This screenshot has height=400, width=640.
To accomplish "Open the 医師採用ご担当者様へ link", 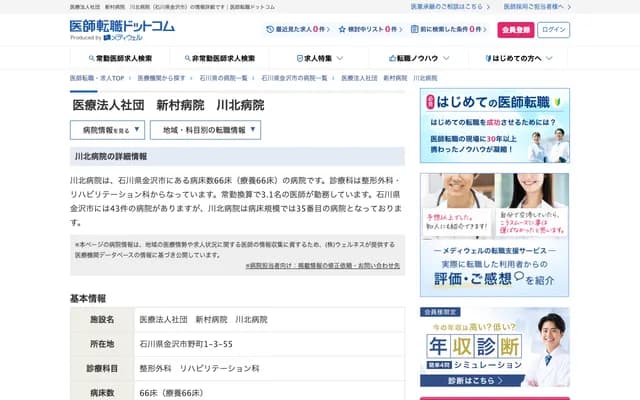I will 537,7.
